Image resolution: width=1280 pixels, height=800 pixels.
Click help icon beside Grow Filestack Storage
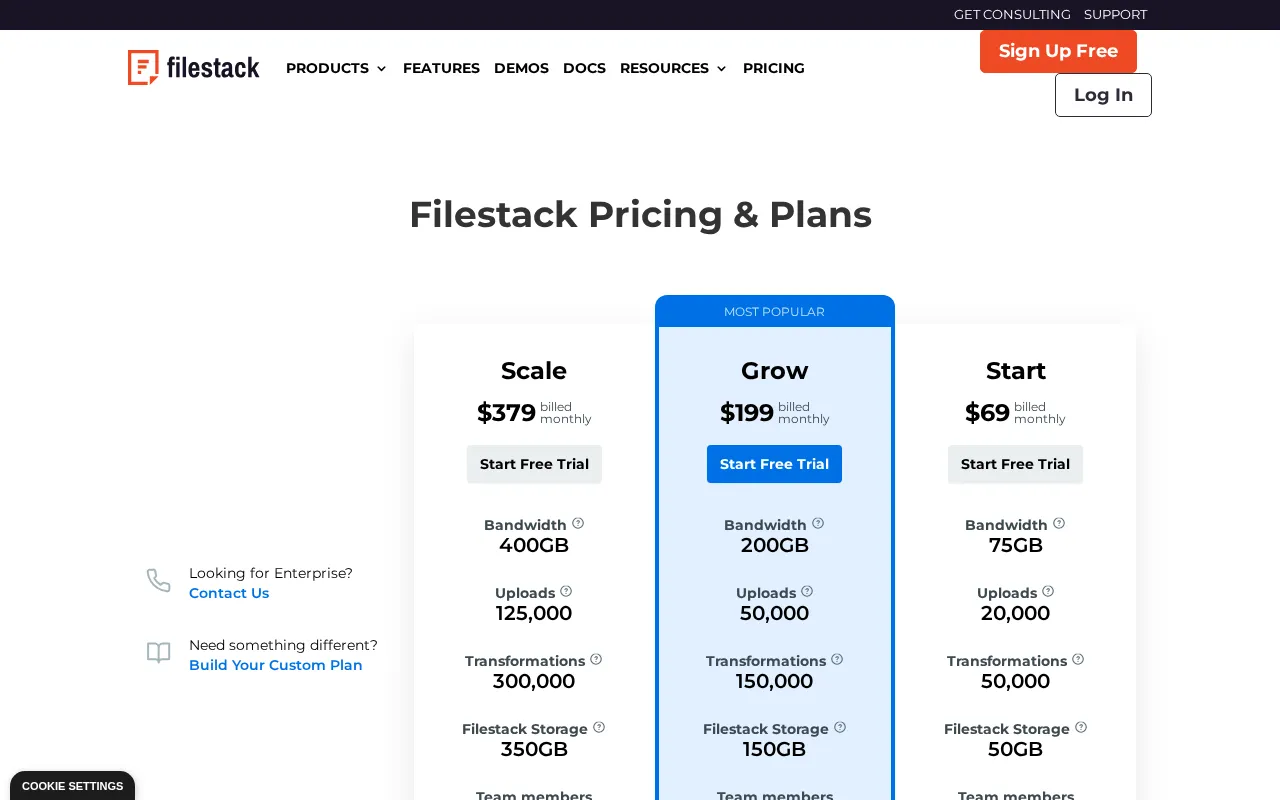(840, 727)
